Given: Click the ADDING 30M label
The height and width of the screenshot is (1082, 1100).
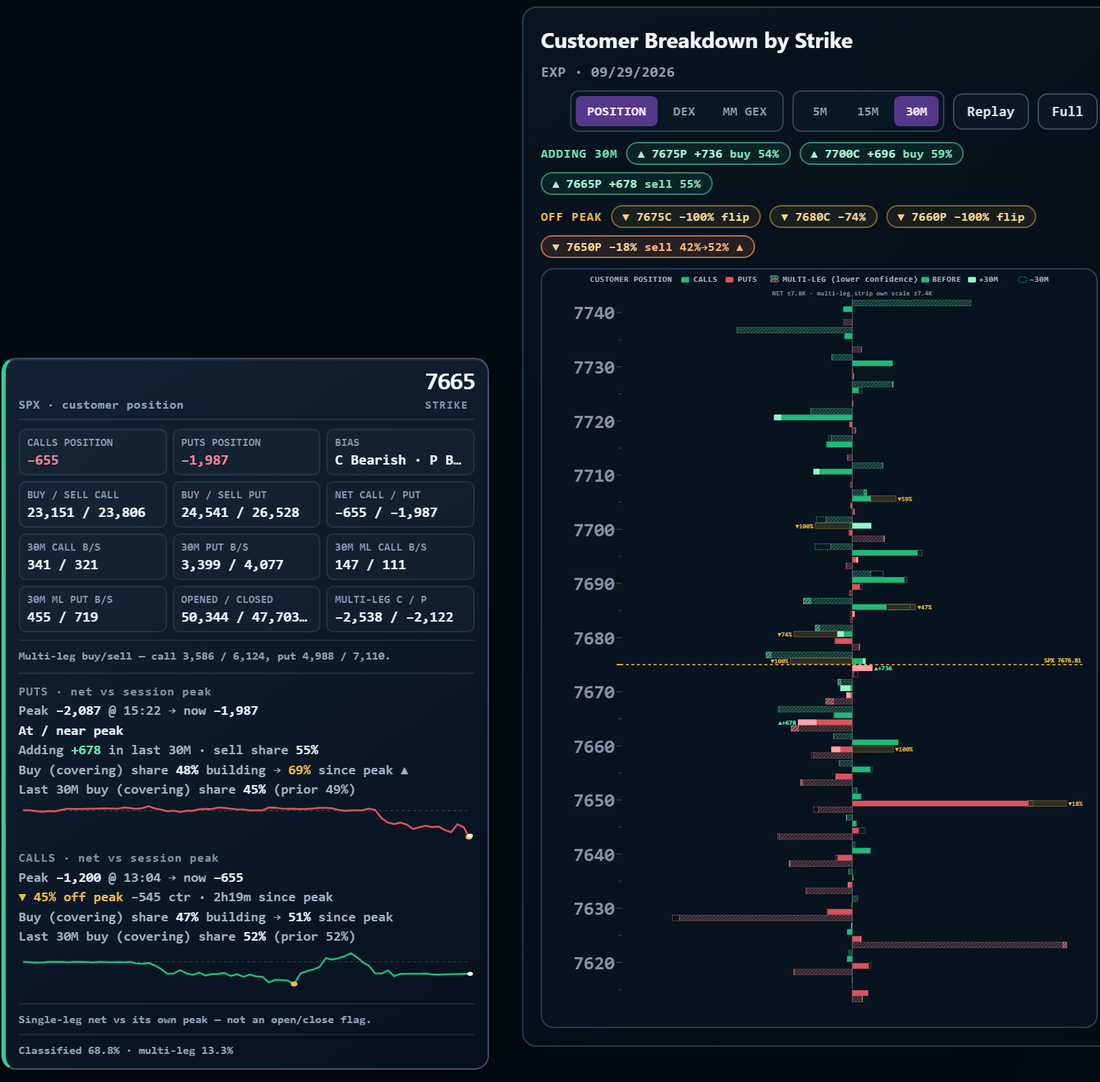Looking at the screenshot, I should click(x=579, y=154).
